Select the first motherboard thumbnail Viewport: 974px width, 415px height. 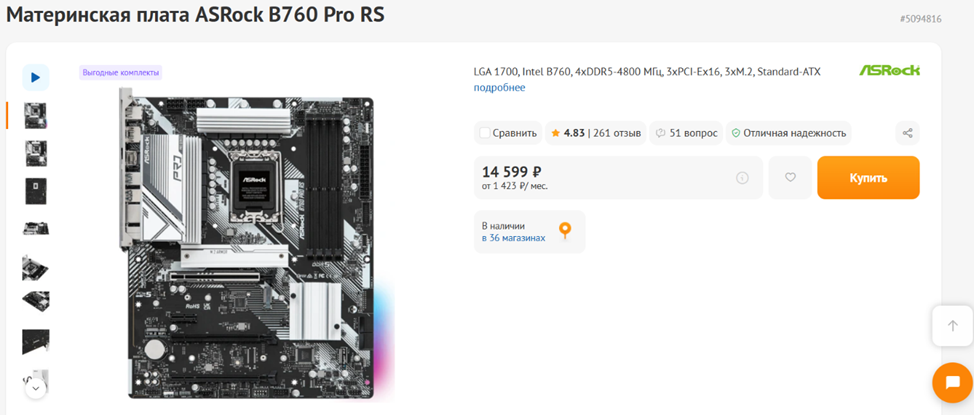tap(35, 115)
